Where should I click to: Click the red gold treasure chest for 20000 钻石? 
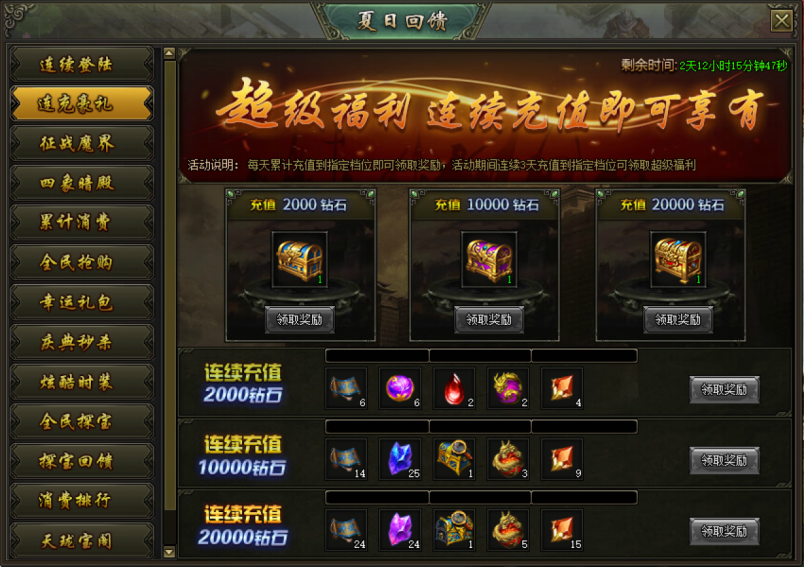(678, 259)
